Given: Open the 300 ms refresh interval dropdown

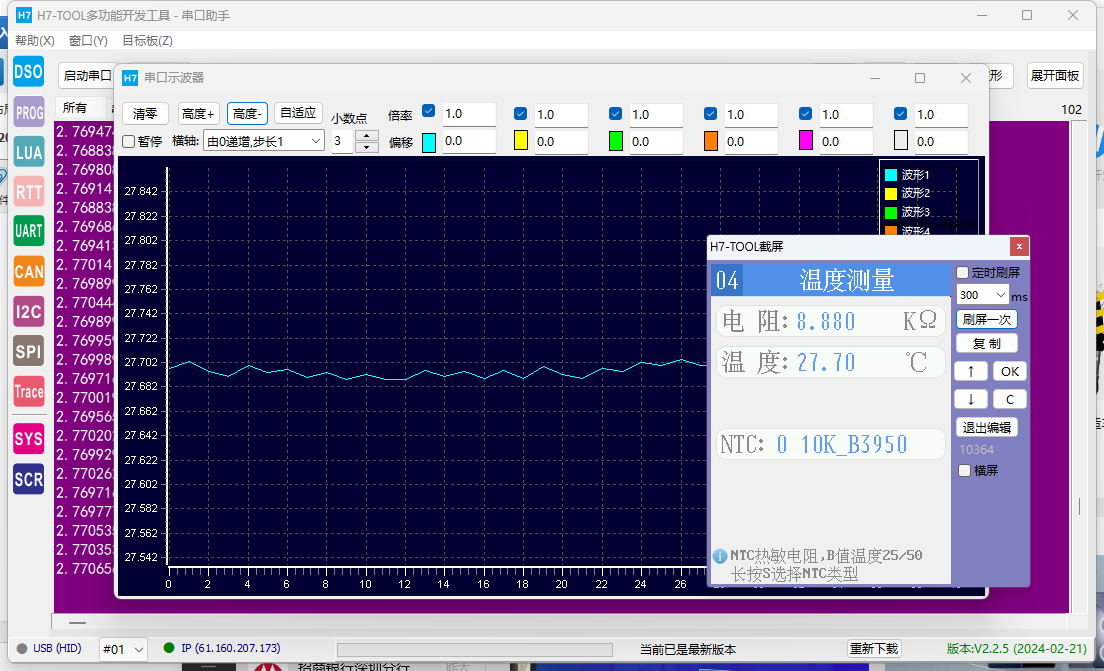Looking at the screenshot, I should [982, 295].
